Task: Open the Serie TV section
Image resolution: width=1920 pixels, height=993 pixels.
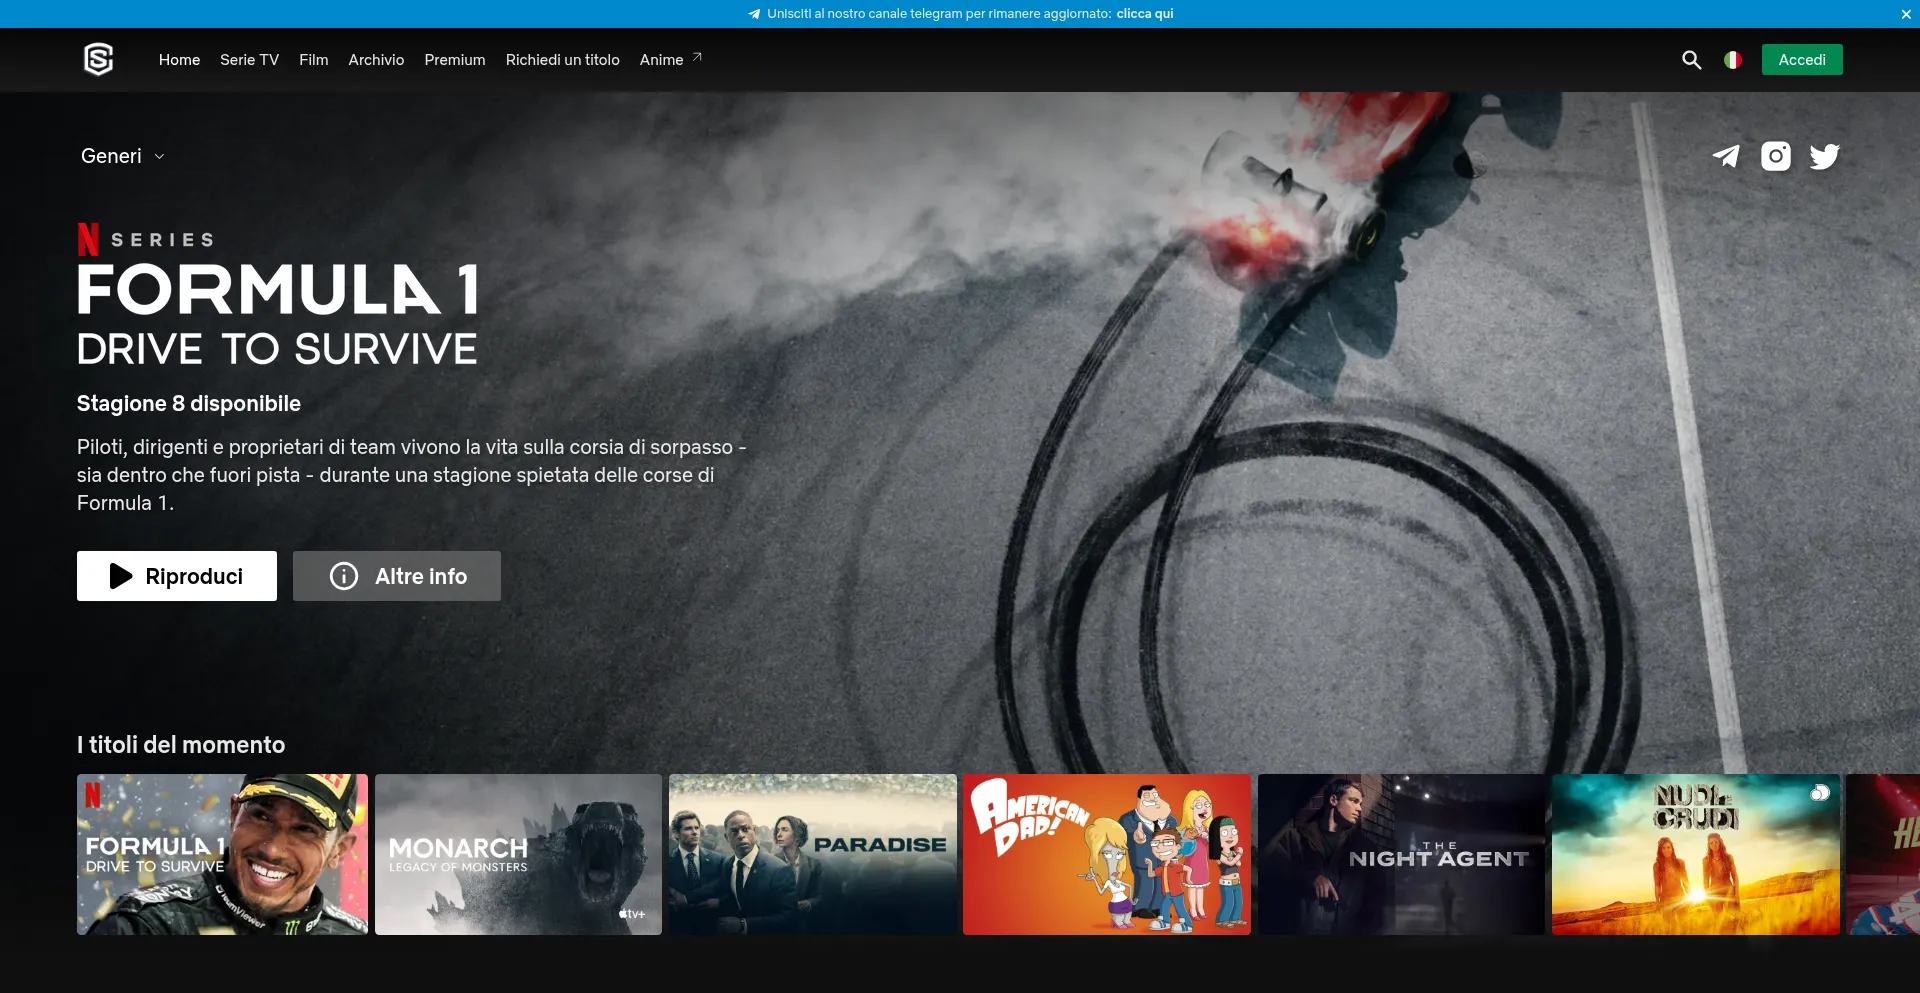Action: pyautogui.click(x=249, y=60)
